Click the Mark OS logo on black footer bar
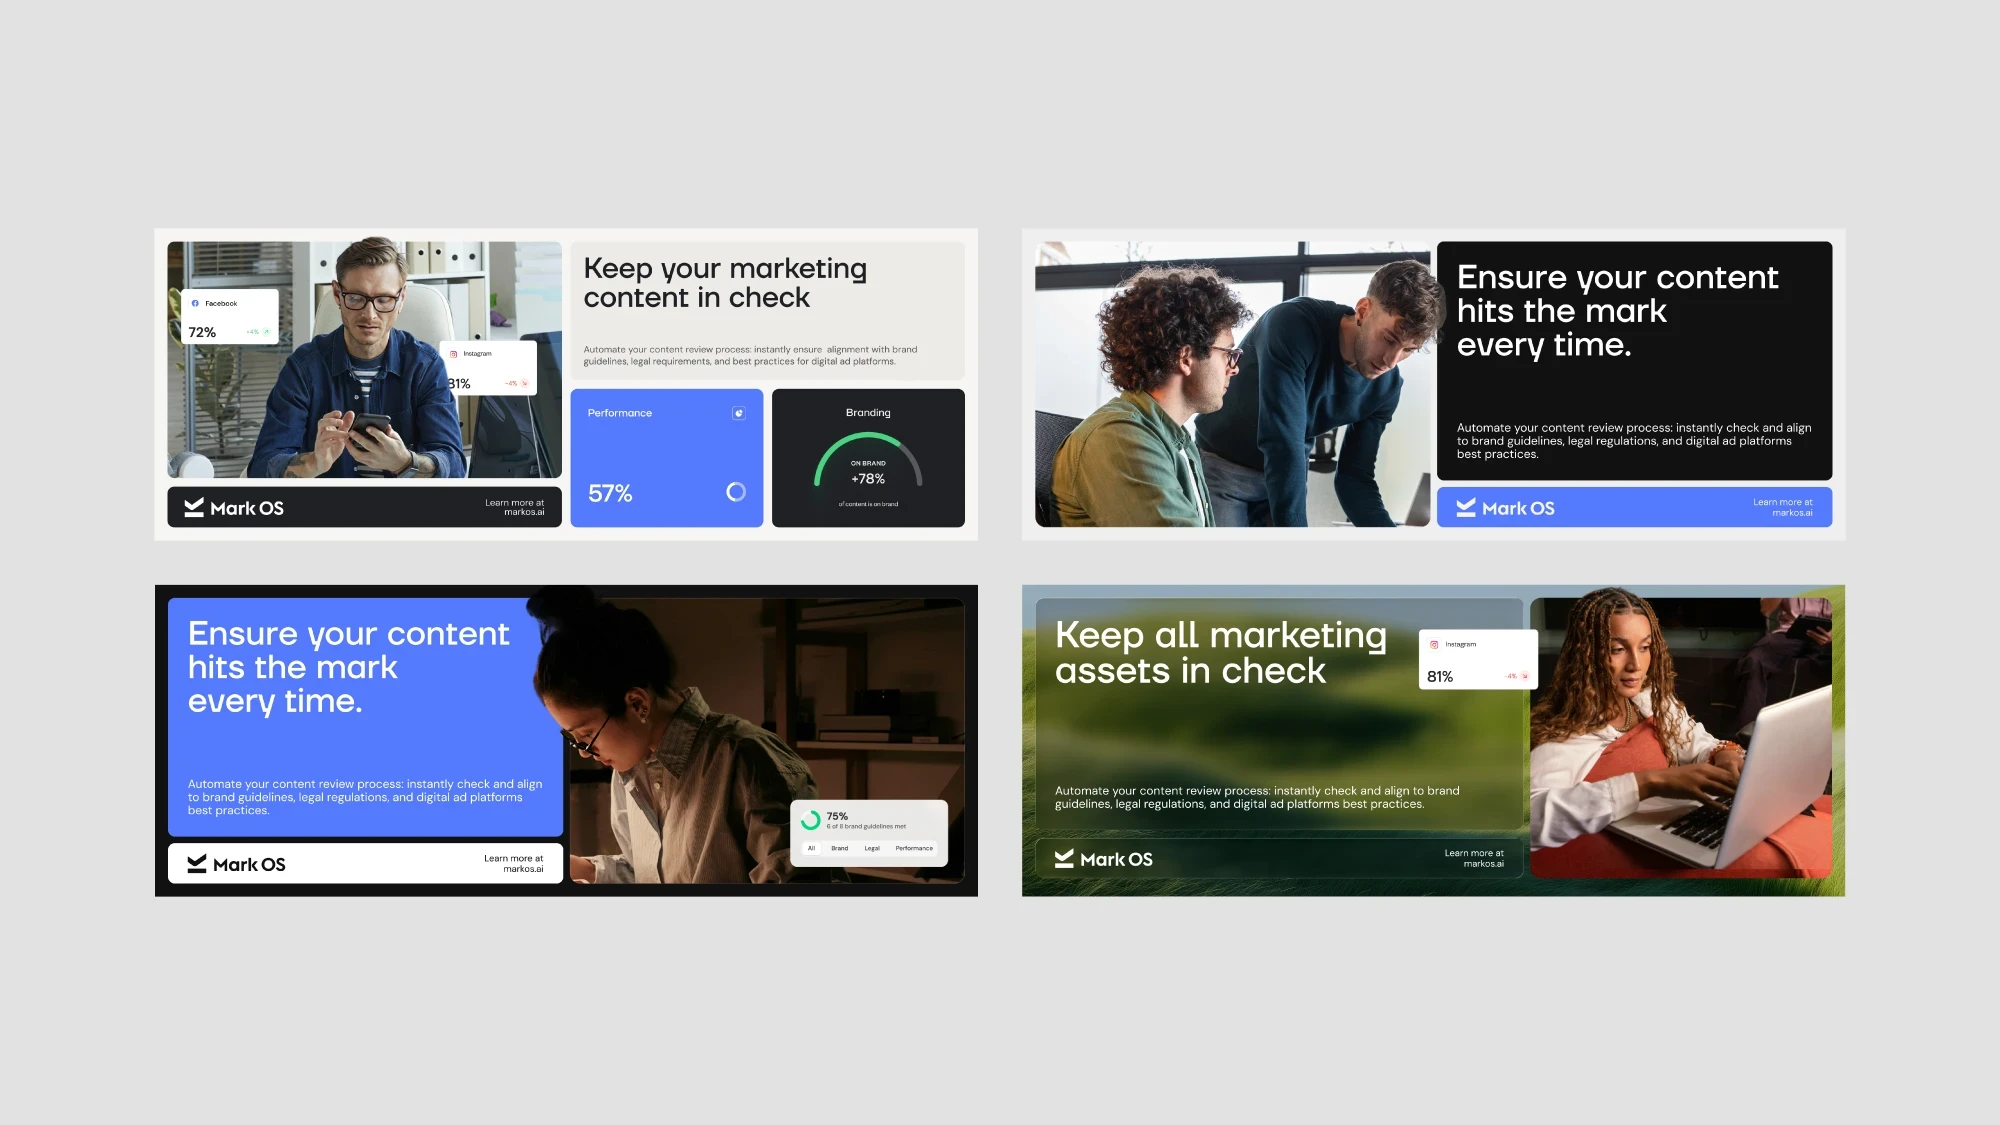 pos(234,508)
